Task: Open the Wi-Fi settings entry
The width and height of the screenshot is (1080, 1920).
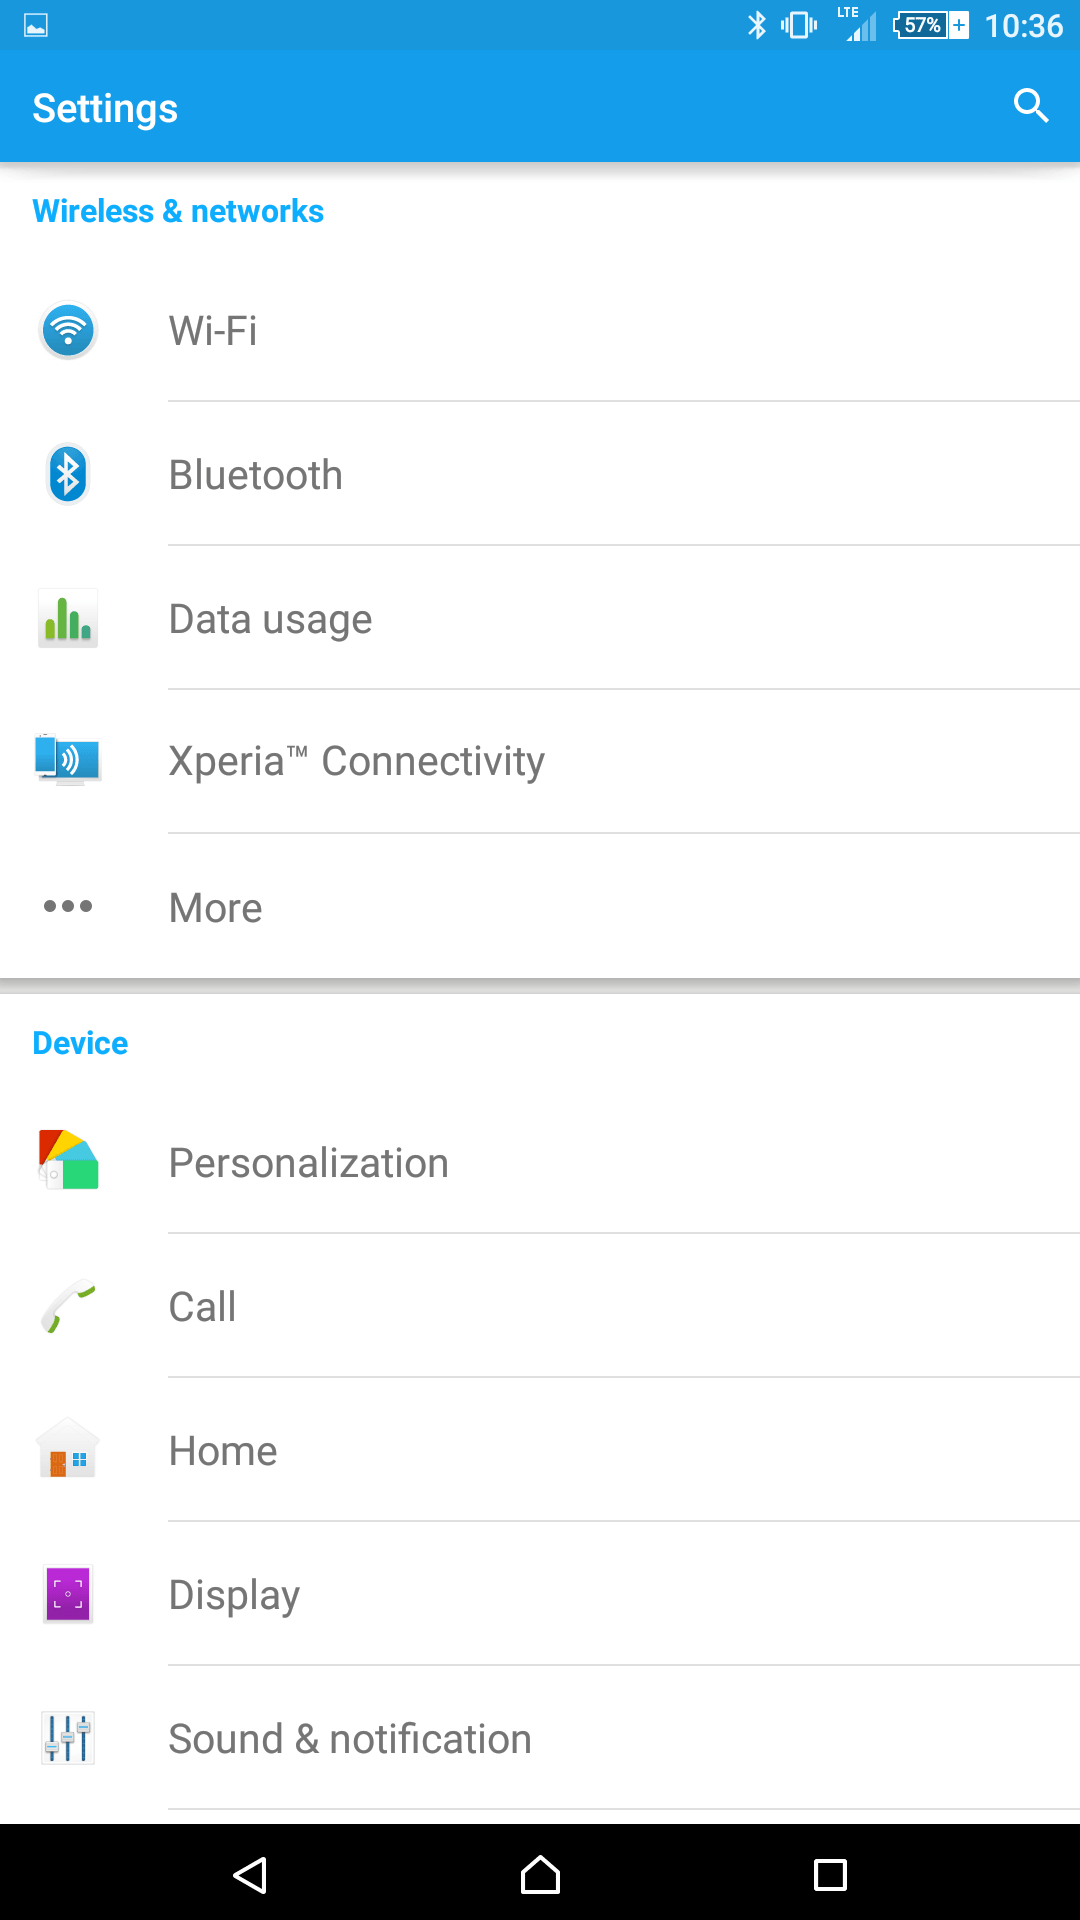Action: 540,331
